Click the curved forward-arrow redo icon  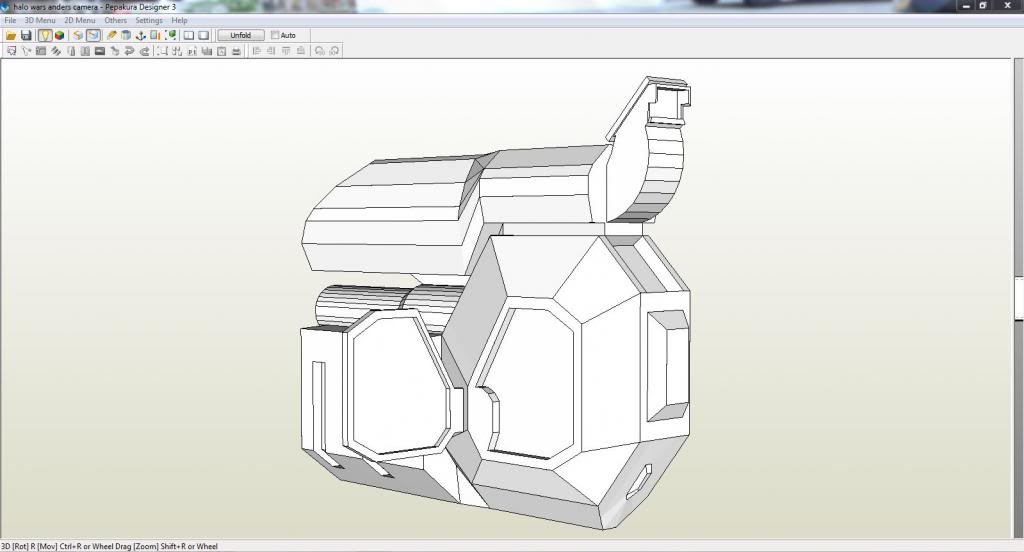click(x=144, y=51)
